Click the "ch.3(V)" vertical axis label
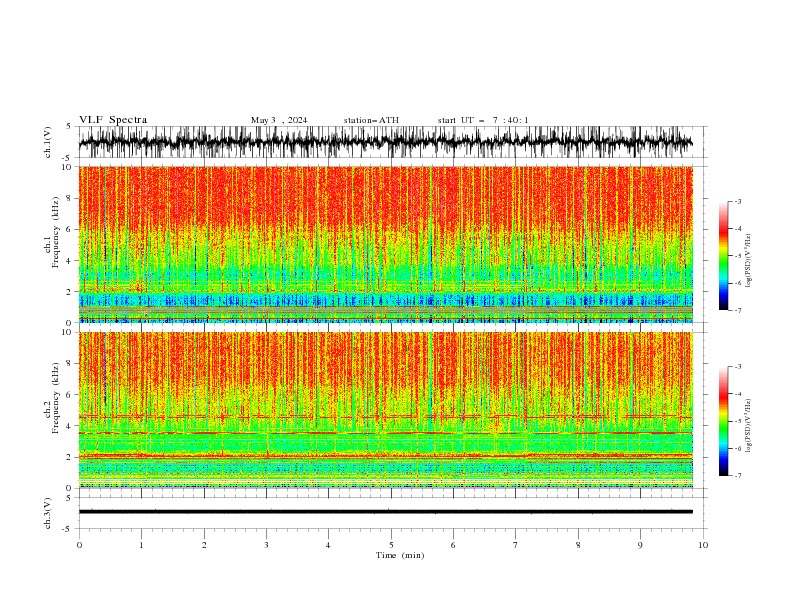 48,513
